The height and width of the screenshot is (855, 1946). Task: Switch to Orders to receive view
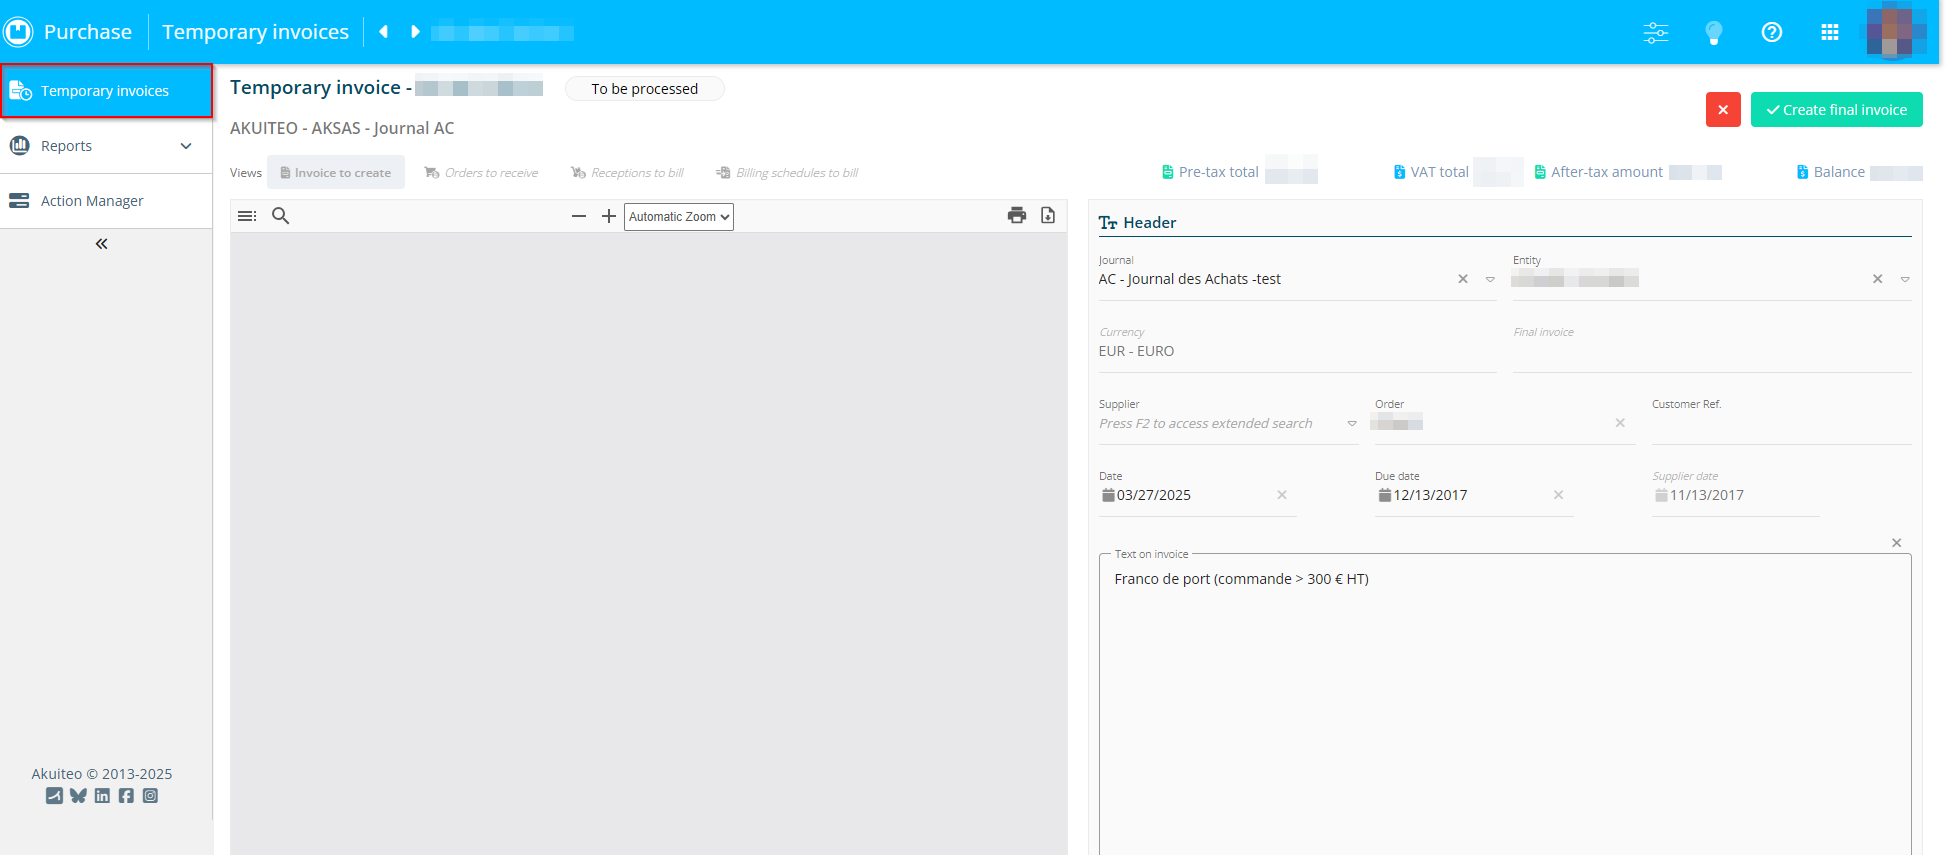coord(481,173)
